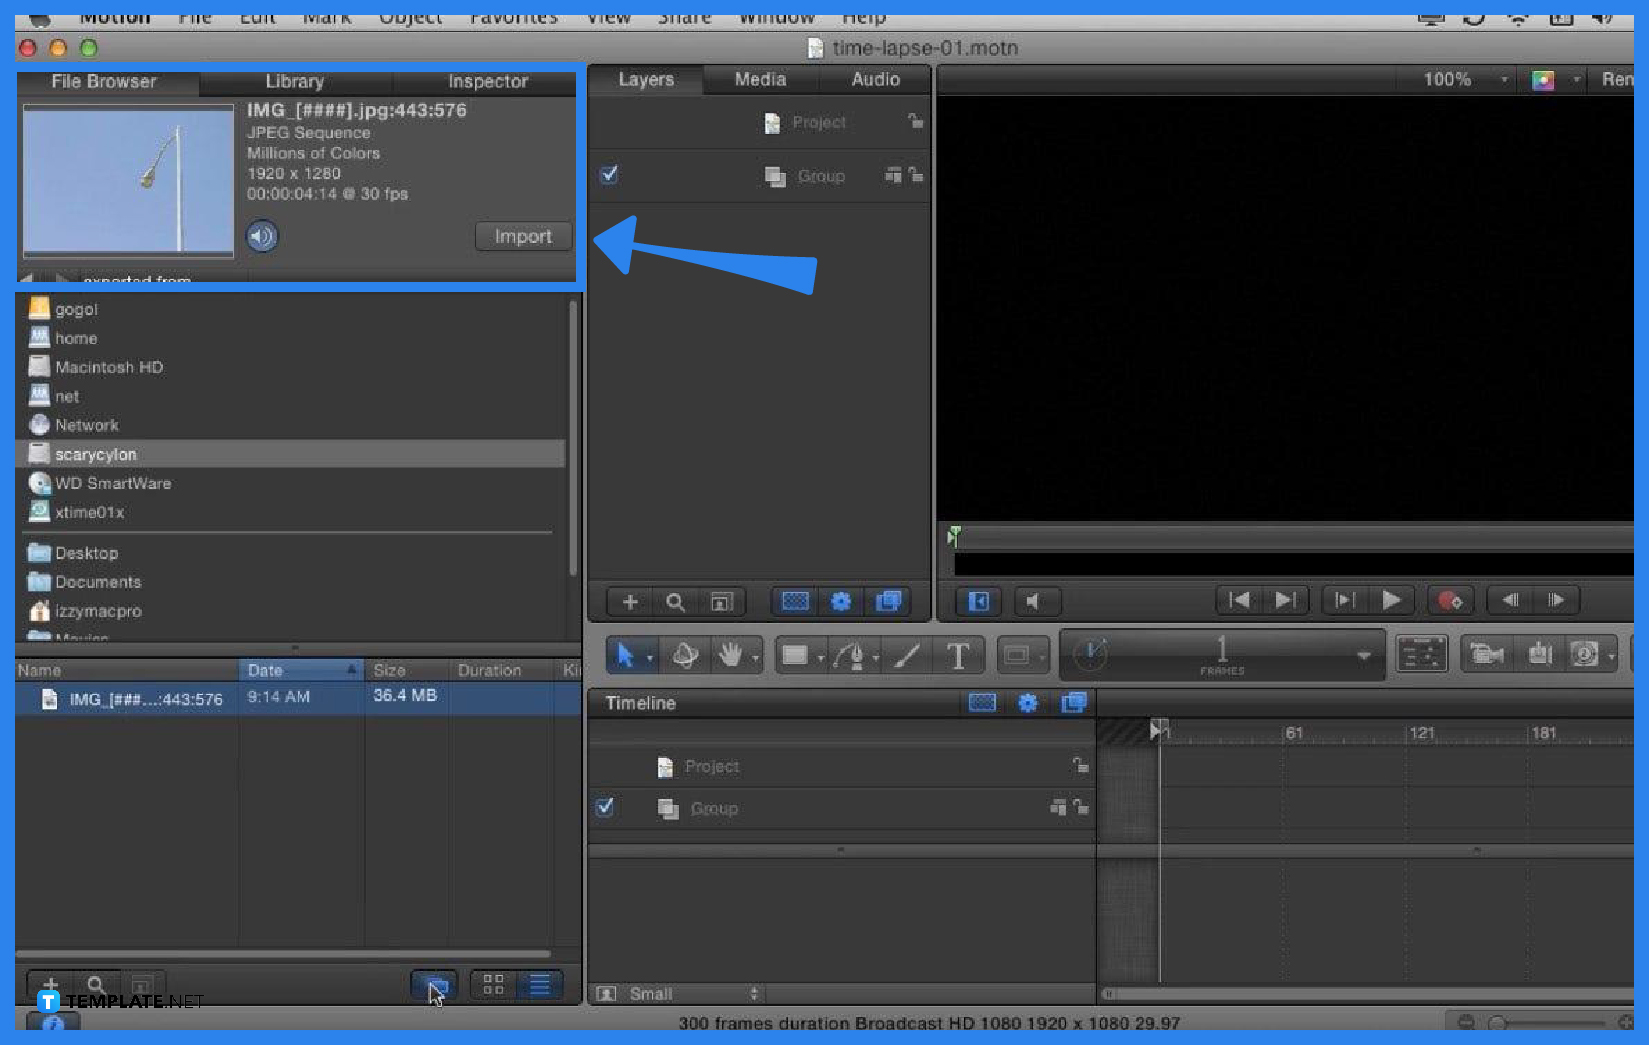Screen dimensions: 1649x1045
Task: Select the Rectangle Mask tool
Action: click(x=1017, y=656)
